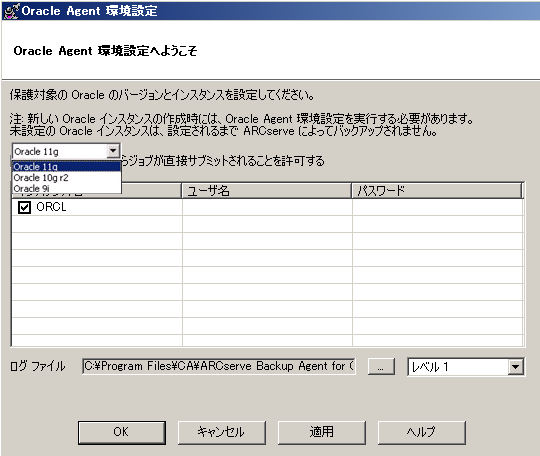This screenshot has width=540, height=456.
Task: Choose Oracle 10g r2 in the list
Action: click(67, 178)
